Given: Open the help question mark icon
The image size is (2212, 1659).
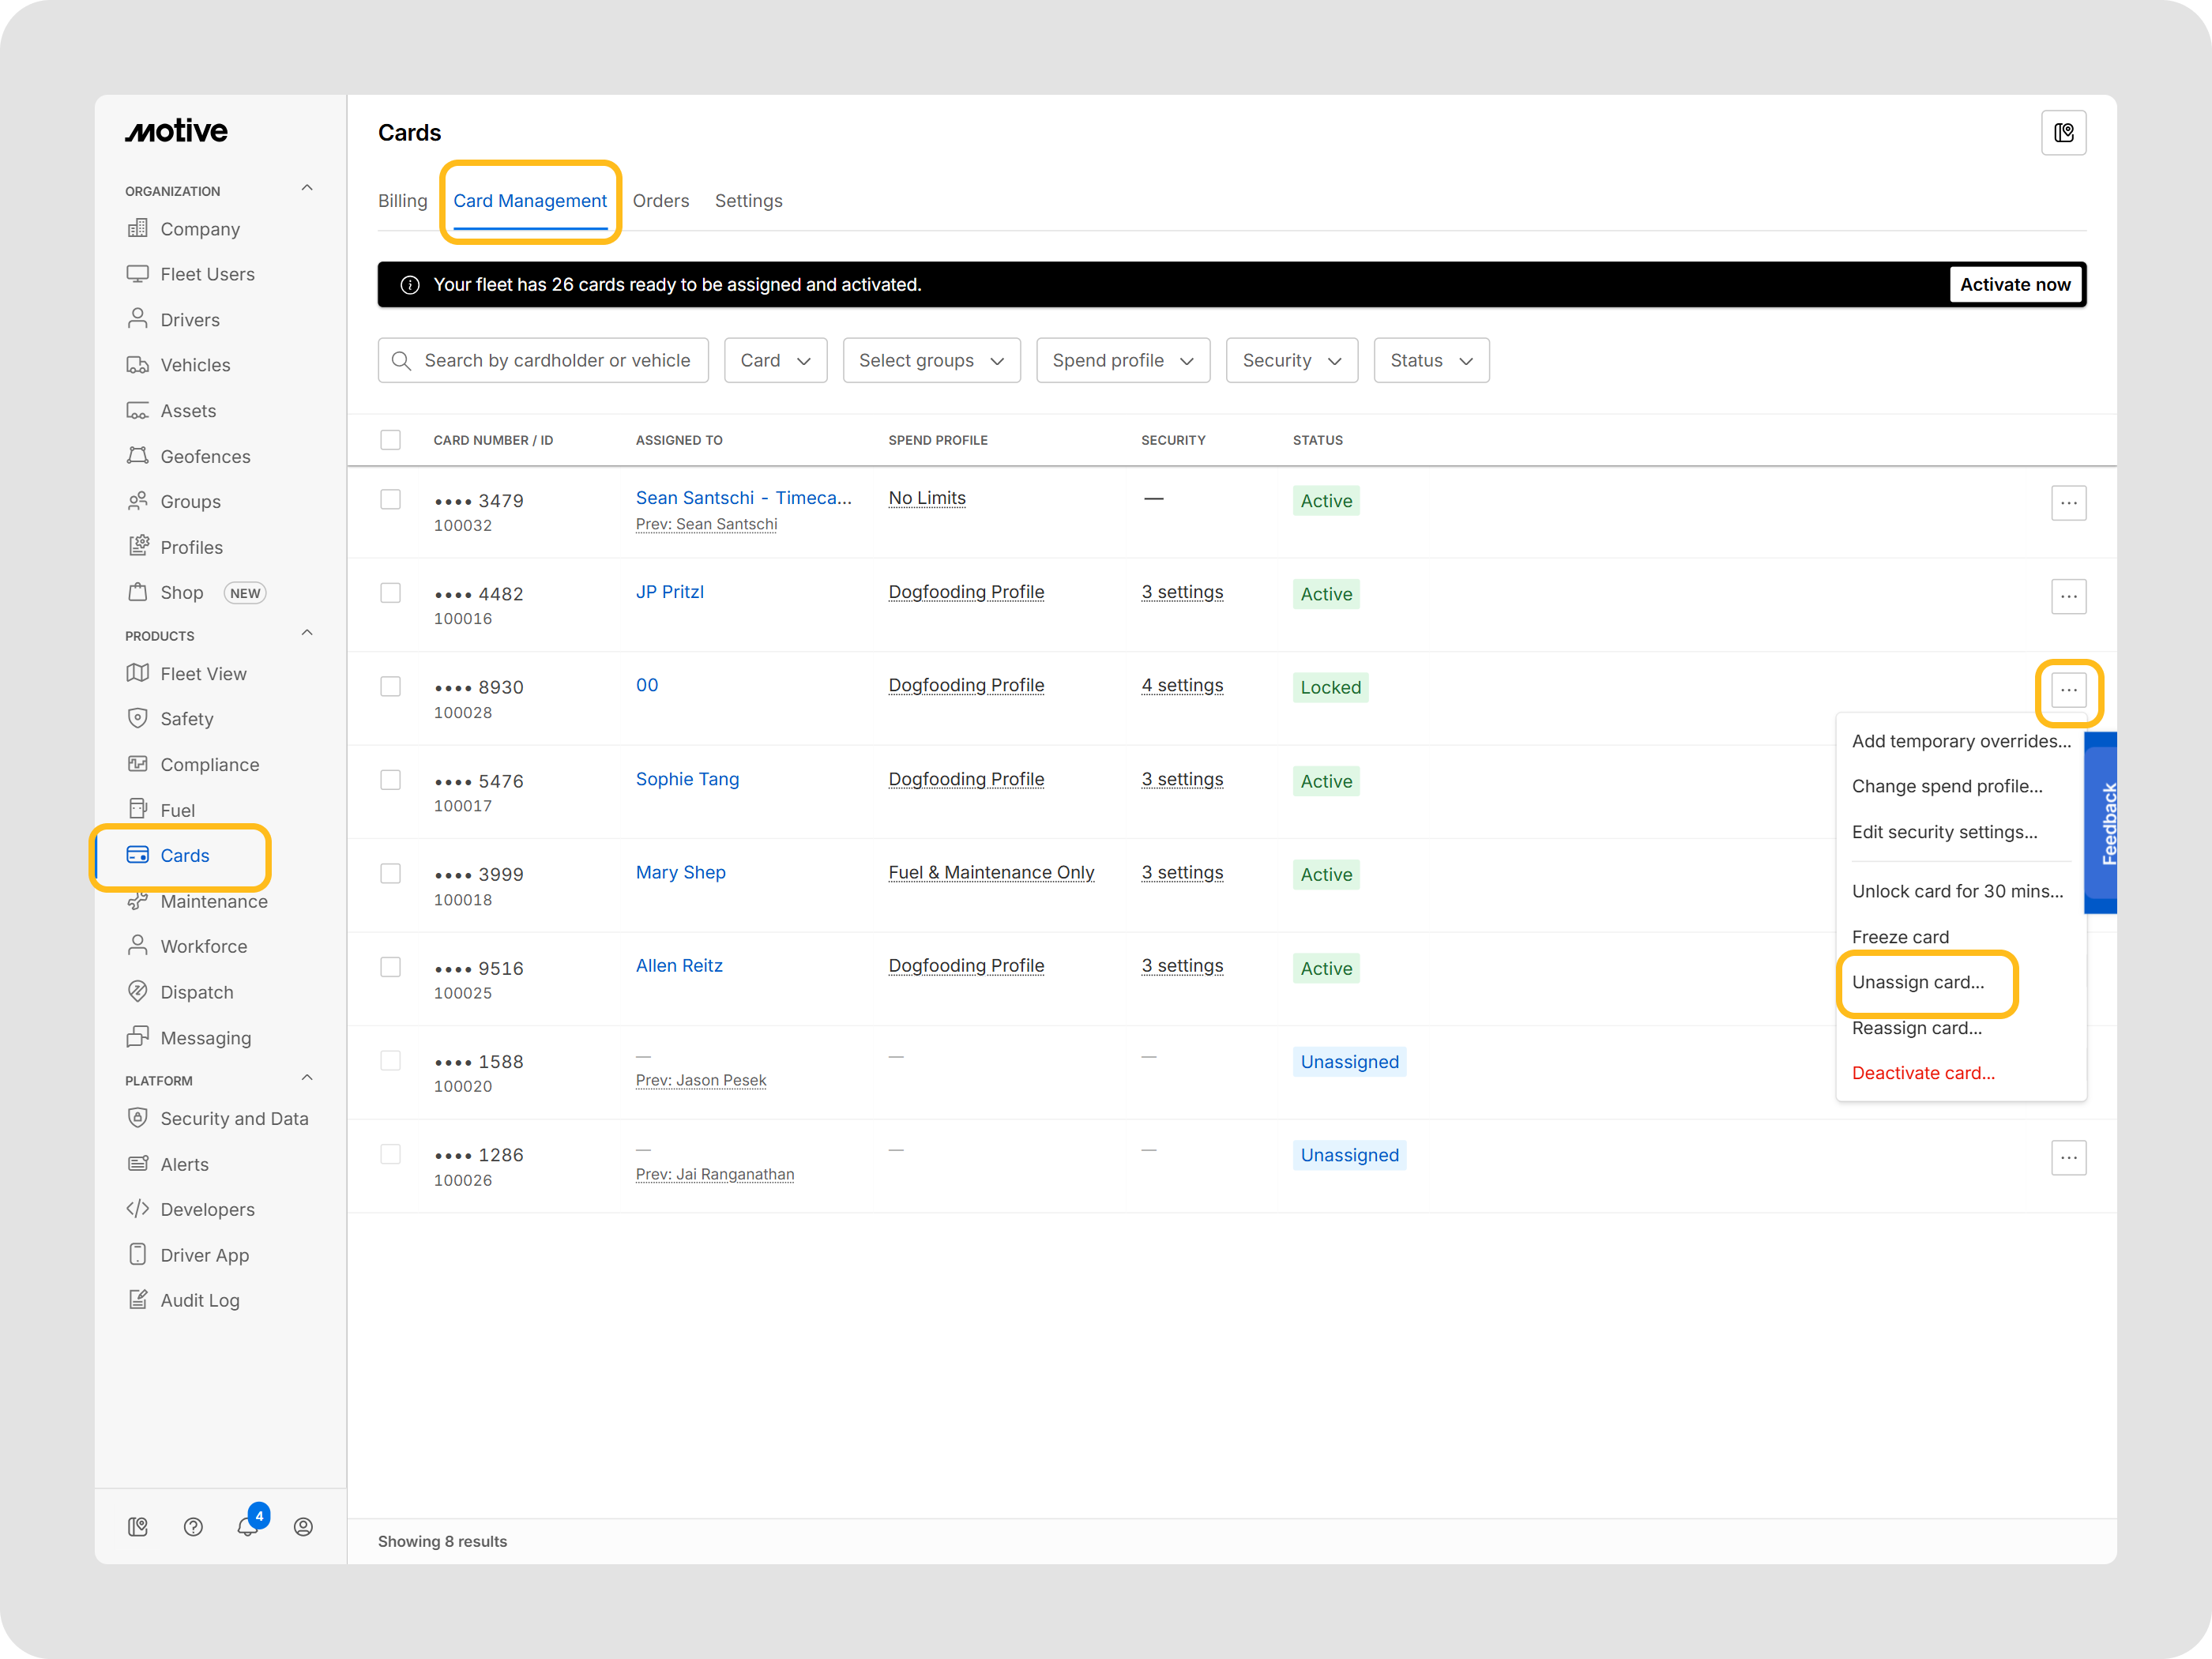Looking at the screenshot, I should [193, 1526].
